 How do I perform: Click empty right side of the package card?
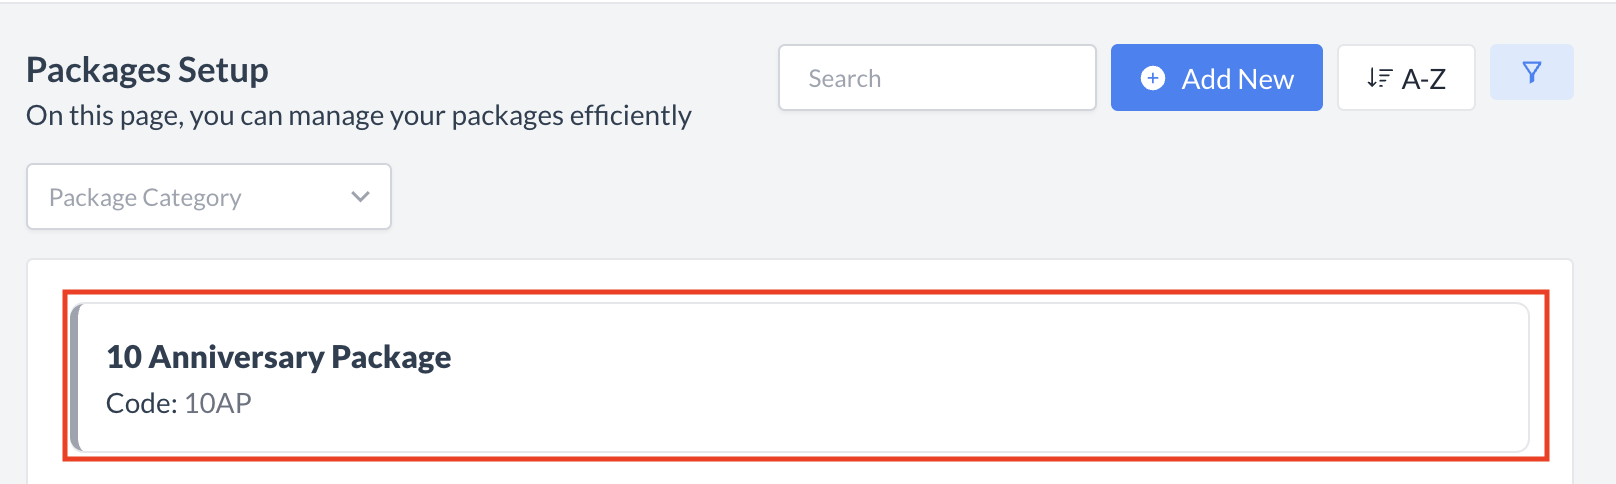click(x=1200, y=377)
